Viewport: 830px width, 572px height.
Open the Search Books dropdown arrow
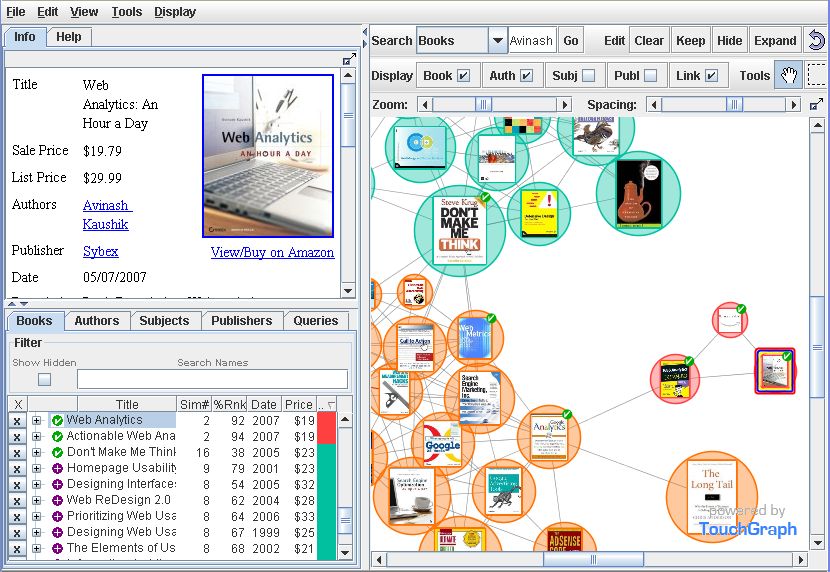pyautogui.click(x=497, y=40)
